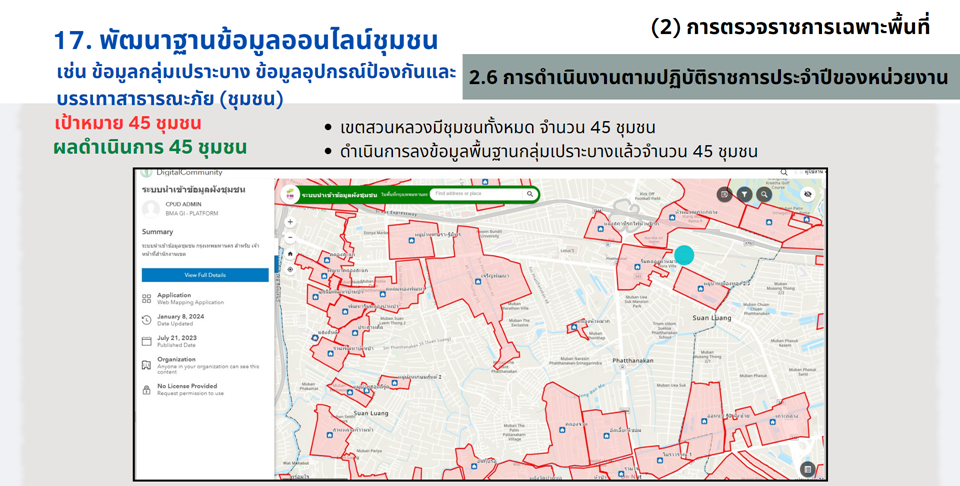This screenshot has height=486, width=960.
Task: Click the Application type grid icon
Action: pos(147,298)
